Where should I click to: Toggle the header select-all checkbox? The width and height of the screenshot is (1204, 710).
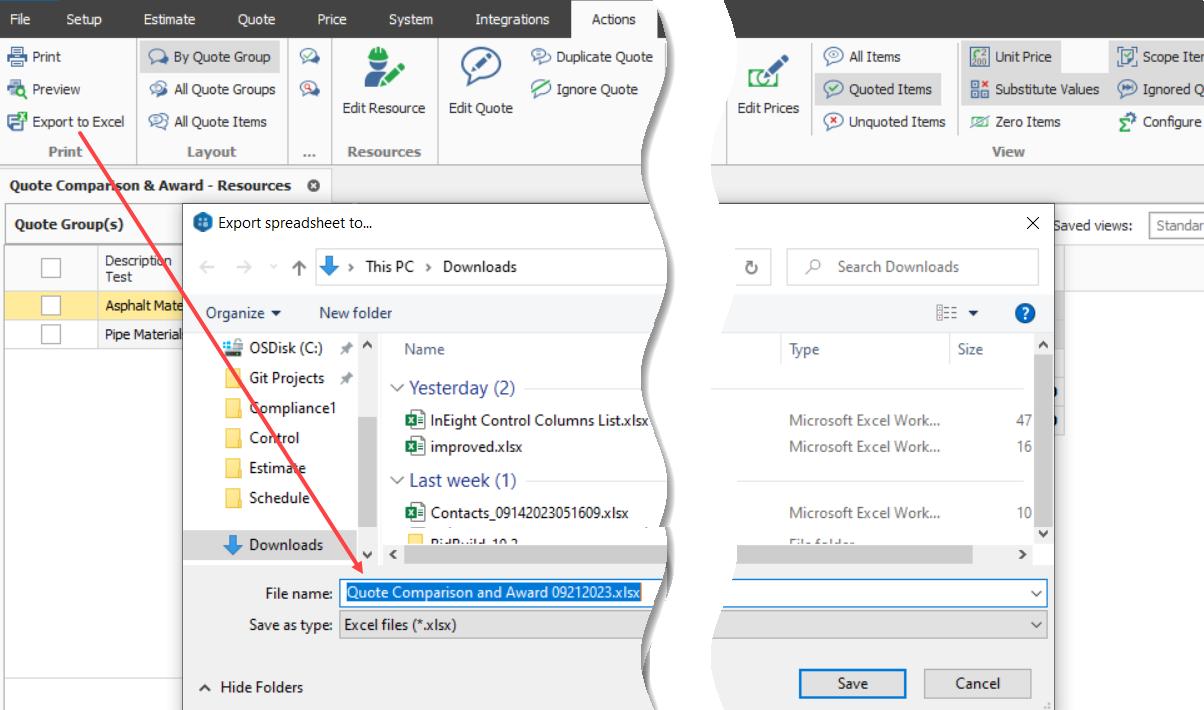tap(51, 267)
